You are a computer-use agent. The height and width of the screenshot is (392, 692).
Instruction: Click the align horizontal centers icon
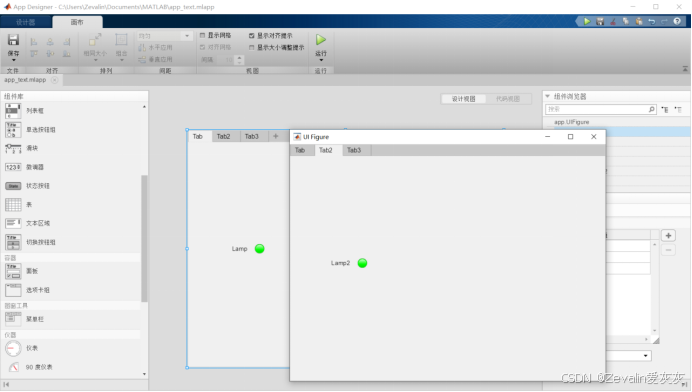50,42
